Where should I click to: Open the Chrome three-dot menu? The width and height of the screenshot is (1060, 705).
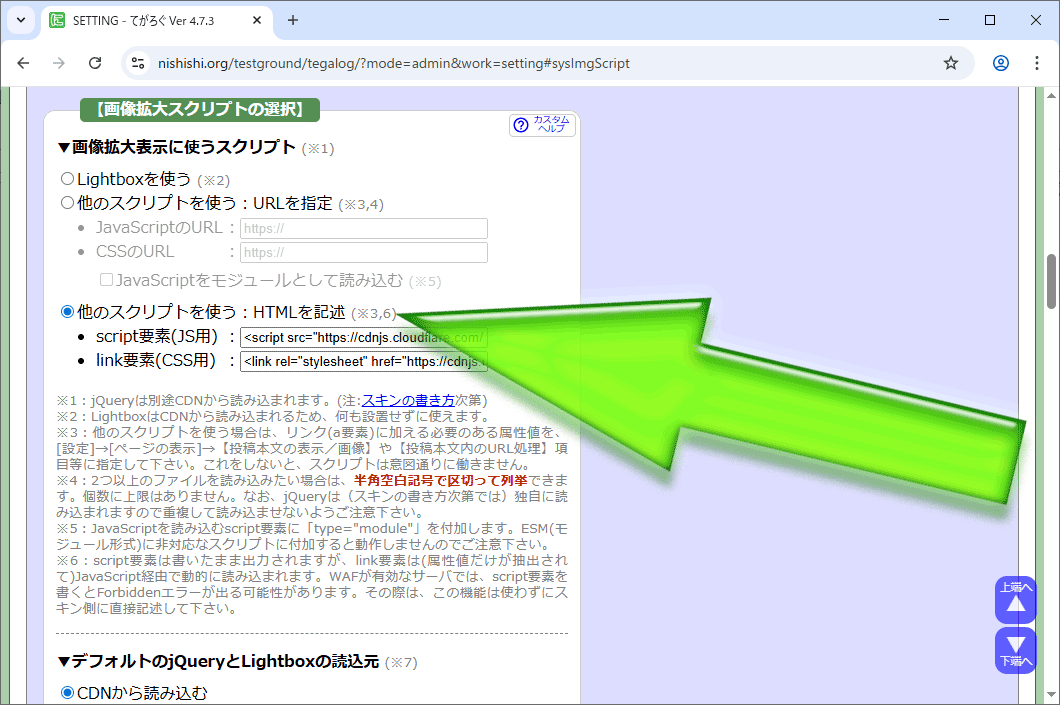point(1035,63)
